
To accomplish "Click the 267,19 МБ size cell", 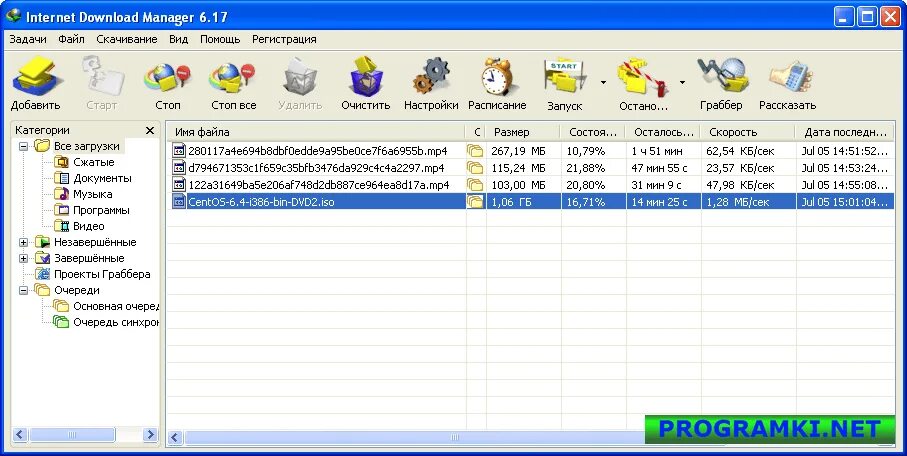I will (x=518, y=151).
